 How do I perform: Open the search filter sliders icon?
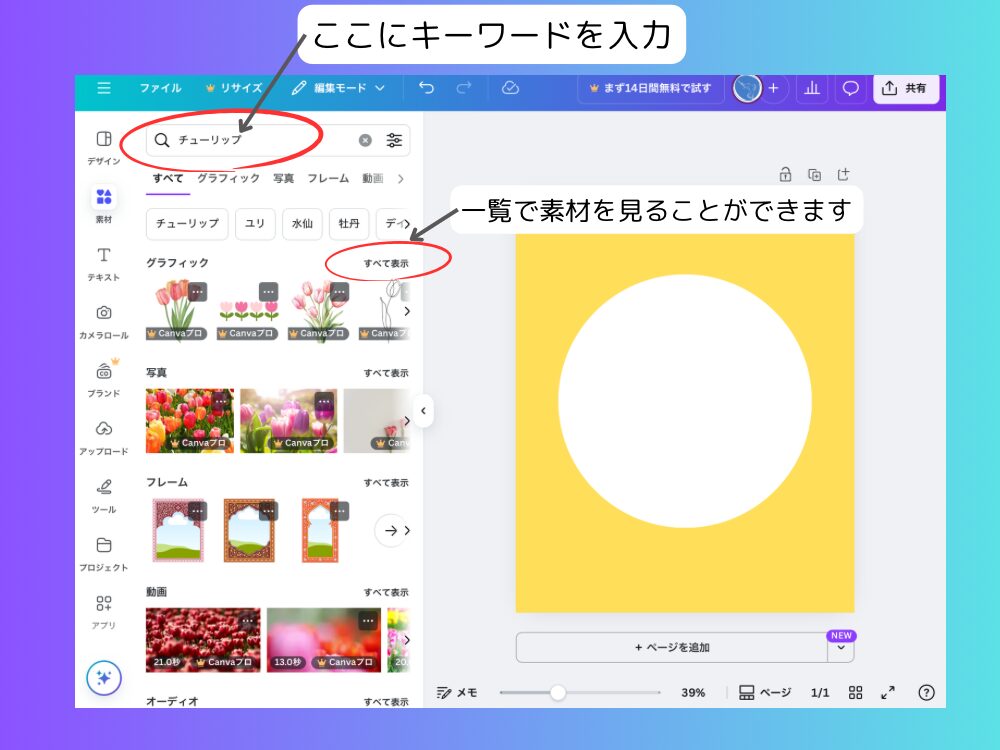coord(394,140)
